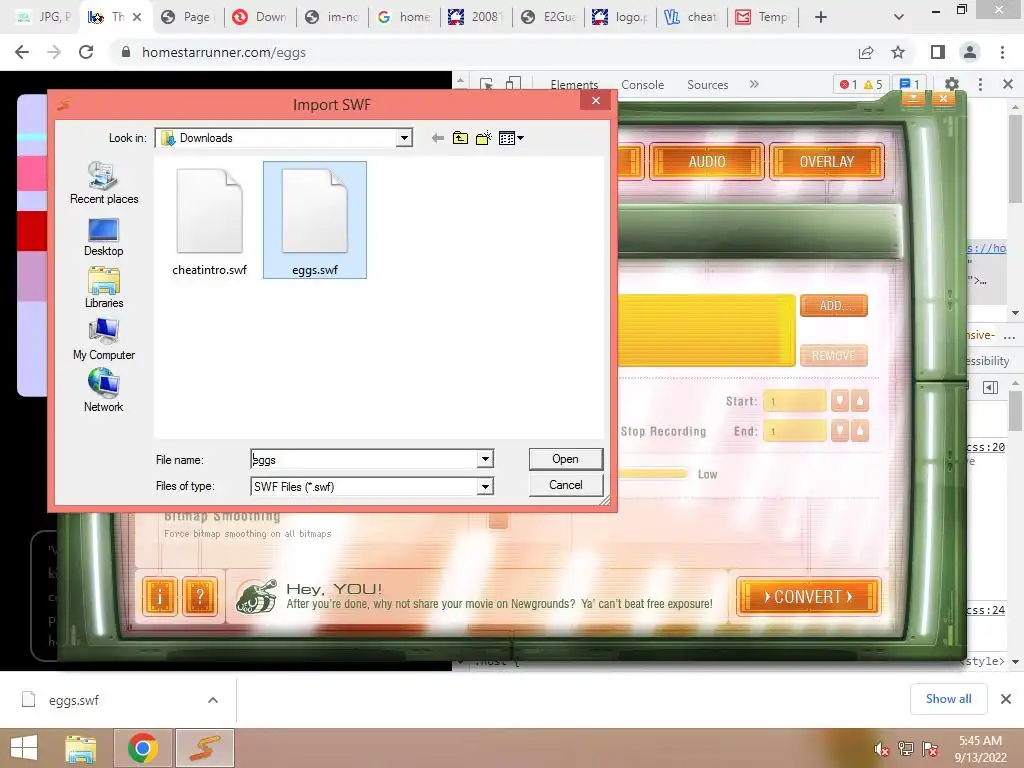Adjust the quality slider near Low
Screen dimensions: 1024x768
pyautogui.click(x=653, y=474)
